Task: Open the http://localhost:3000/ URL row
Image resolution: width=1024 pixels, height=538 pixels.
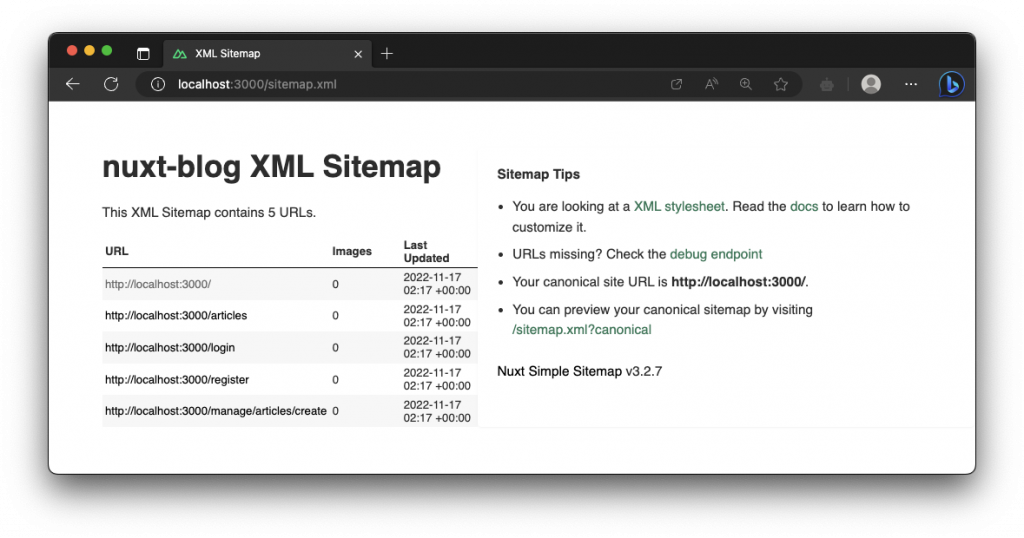Action: click(158, 284)
